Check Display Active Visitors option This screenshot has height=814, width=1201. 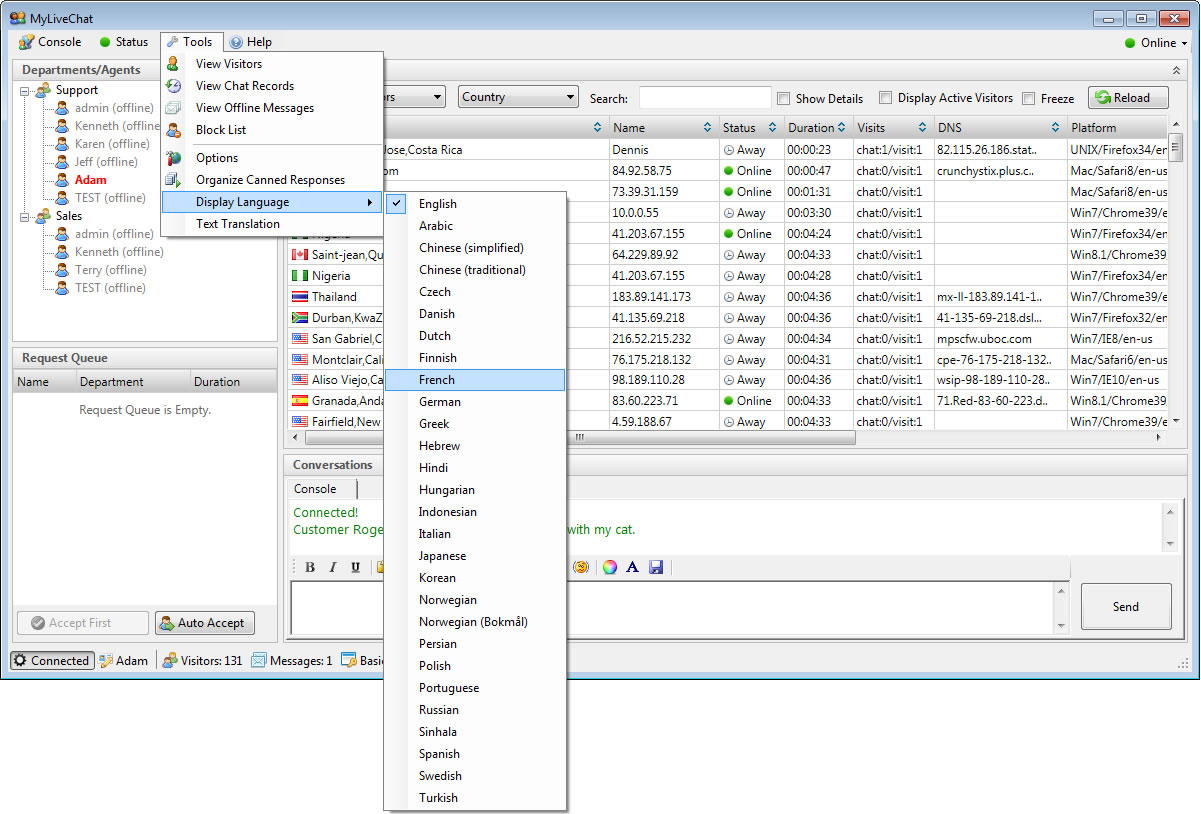pyautogui.click(x=886, y=98)
